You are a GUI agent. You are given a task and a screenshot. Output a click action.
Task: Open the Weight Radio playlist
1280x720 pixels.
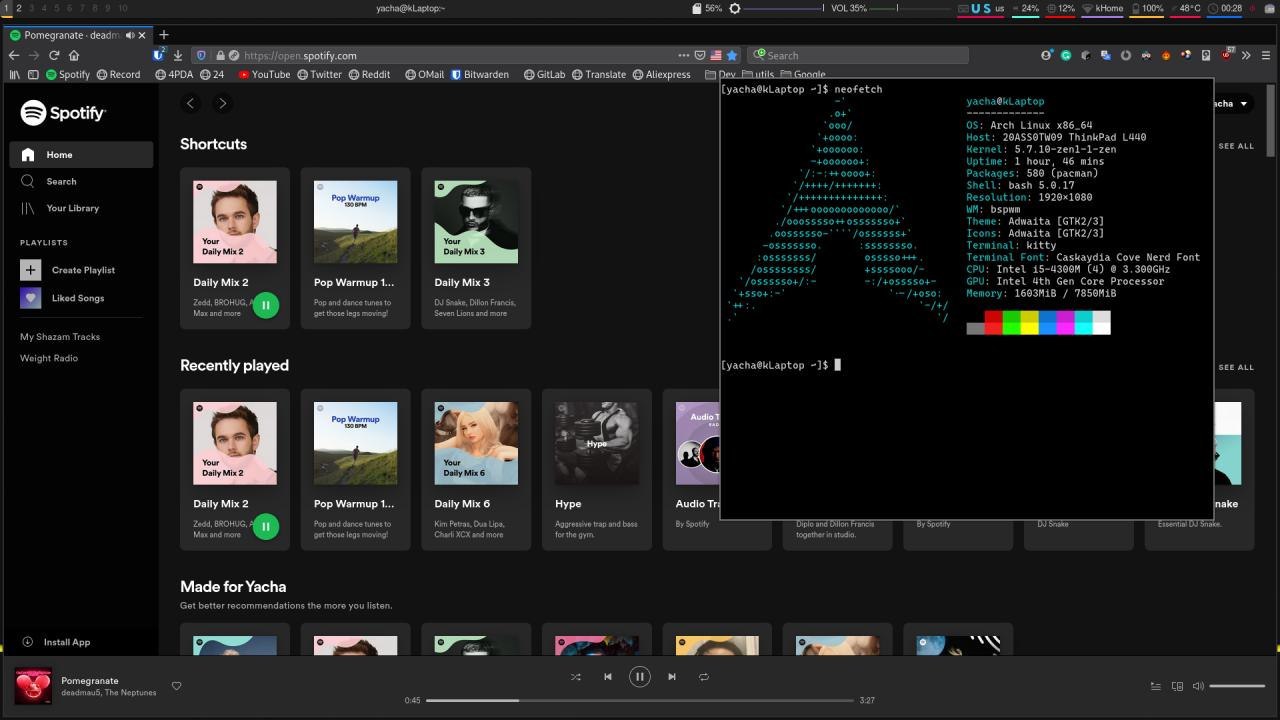pos(49,358)
